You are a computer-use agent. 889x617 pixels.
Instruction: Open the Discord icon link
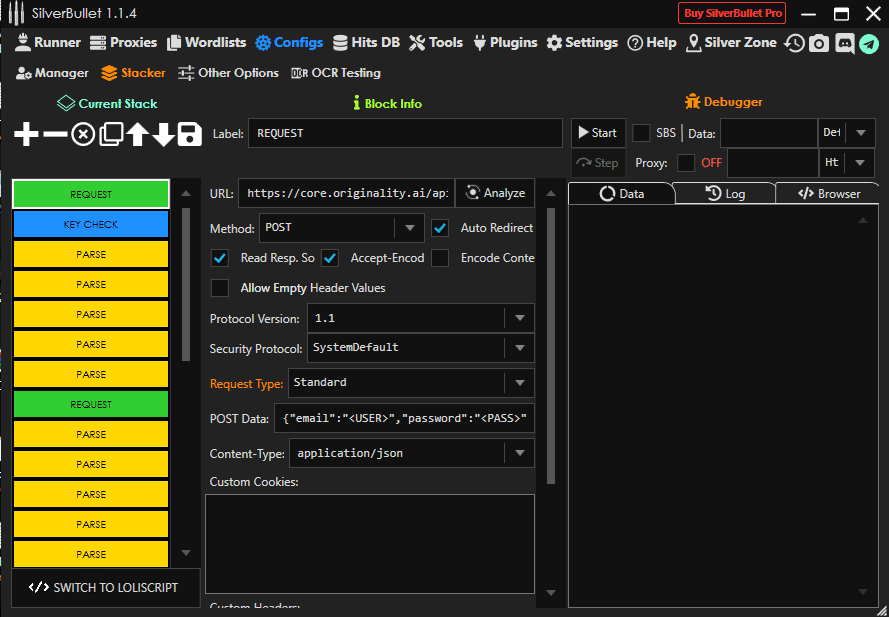844,43
